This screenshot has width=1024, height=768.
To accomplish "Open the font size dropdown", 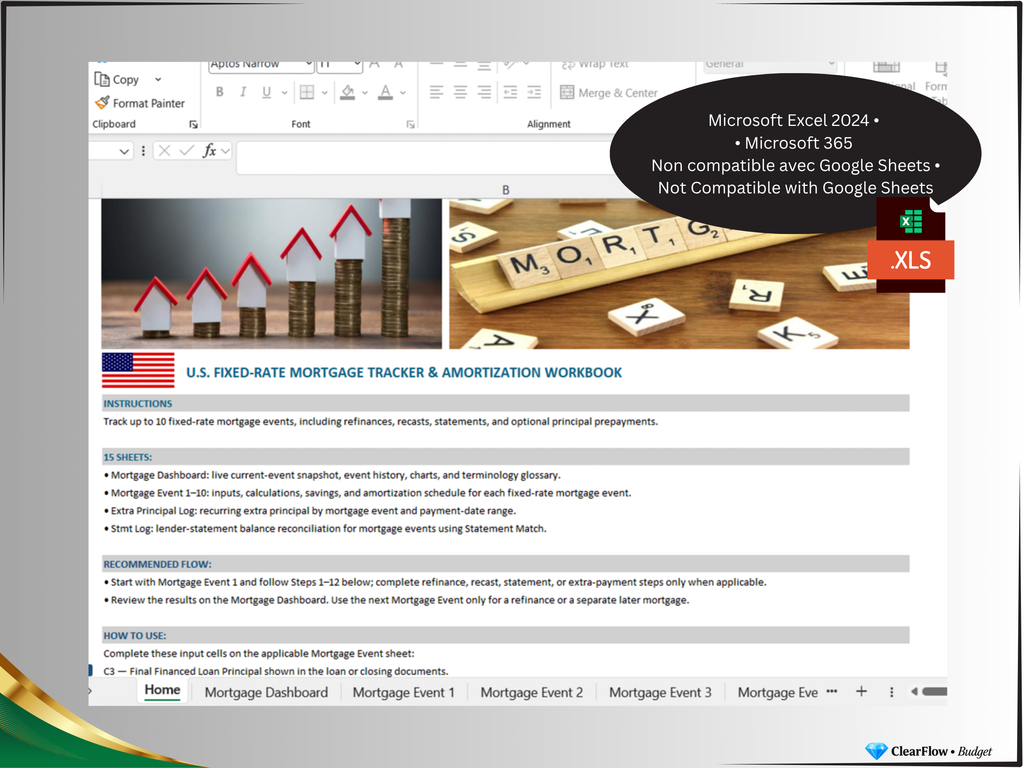I will (x=357, y=65).
